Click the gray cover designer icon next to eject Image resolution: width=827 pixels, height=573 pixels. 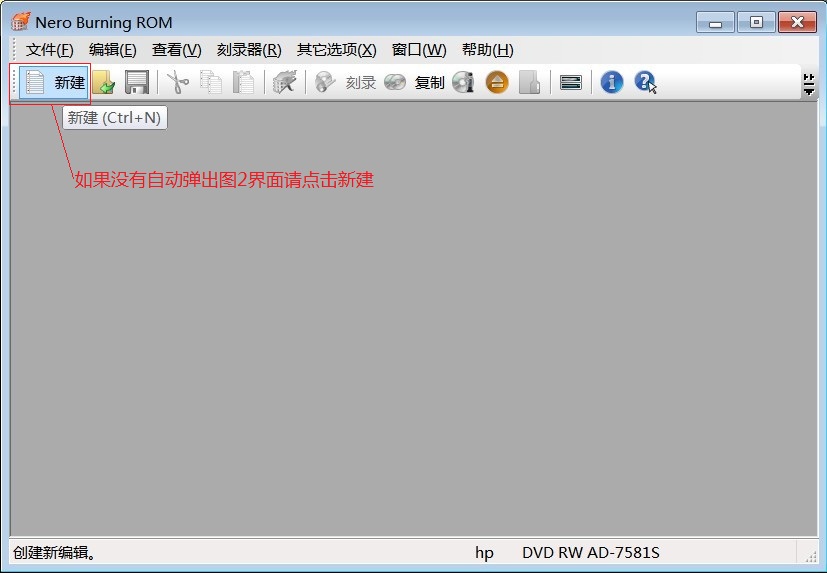tap(530, 83)
